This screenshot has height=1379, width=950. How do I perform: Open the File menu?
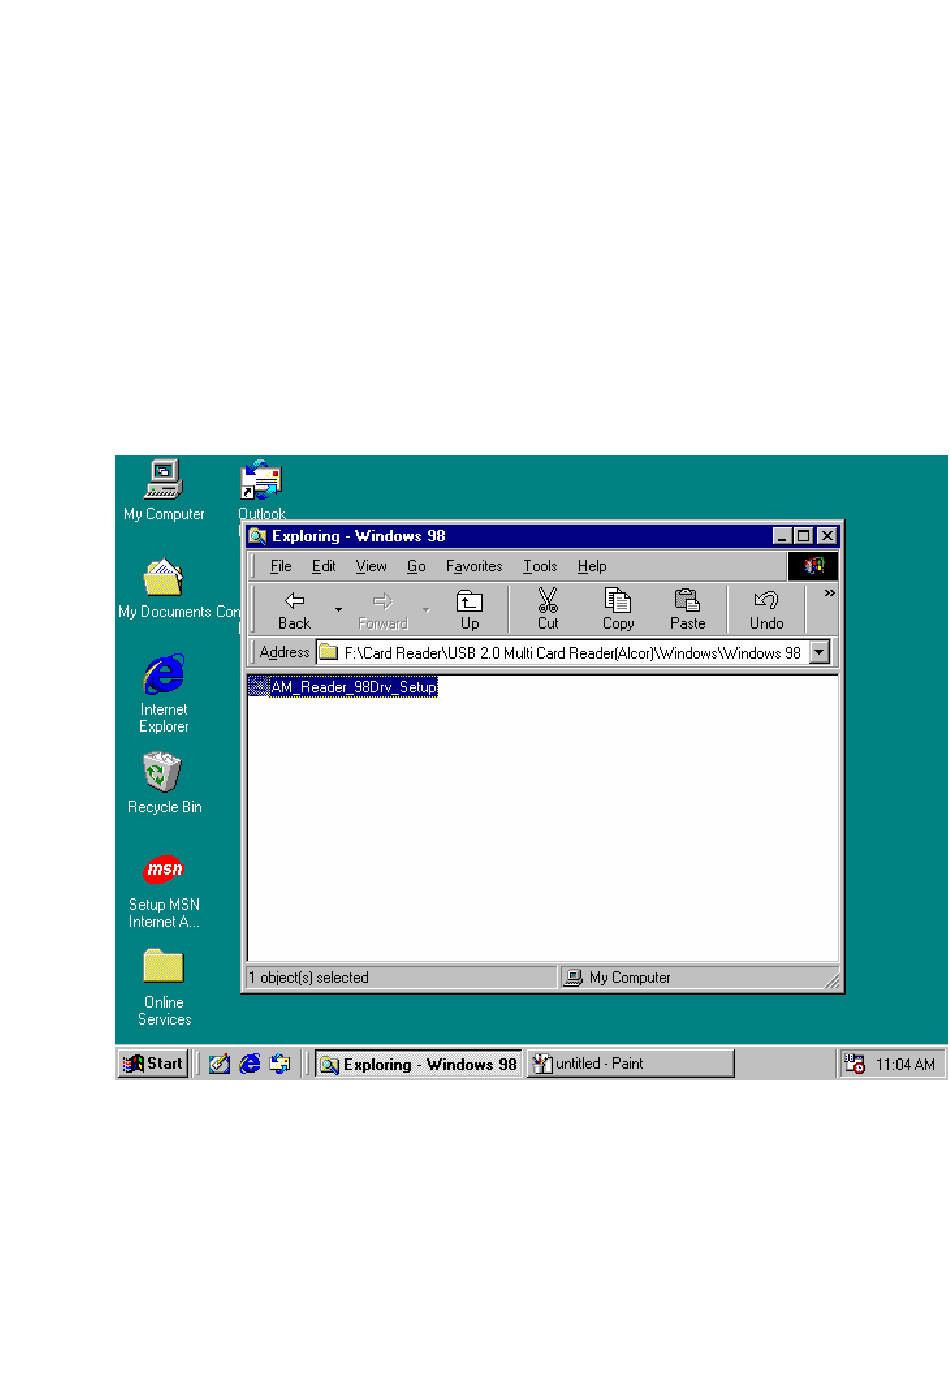pyautogui.click(x=281, y=566)
